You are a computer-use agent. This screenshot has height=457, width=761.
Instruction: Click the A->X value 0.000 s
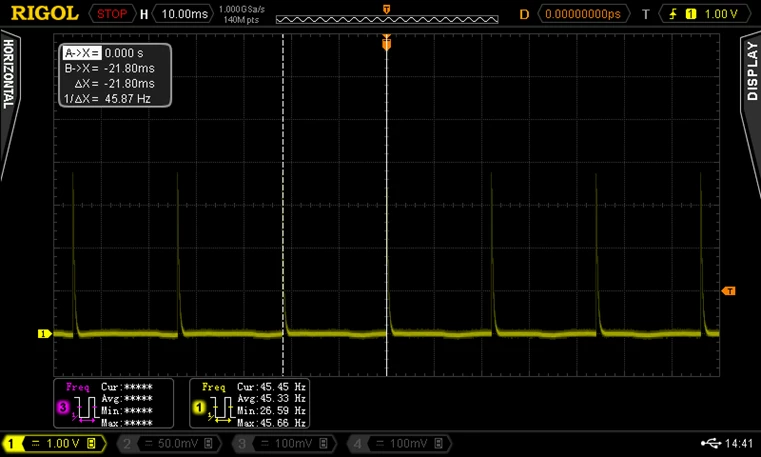(124, 53)
